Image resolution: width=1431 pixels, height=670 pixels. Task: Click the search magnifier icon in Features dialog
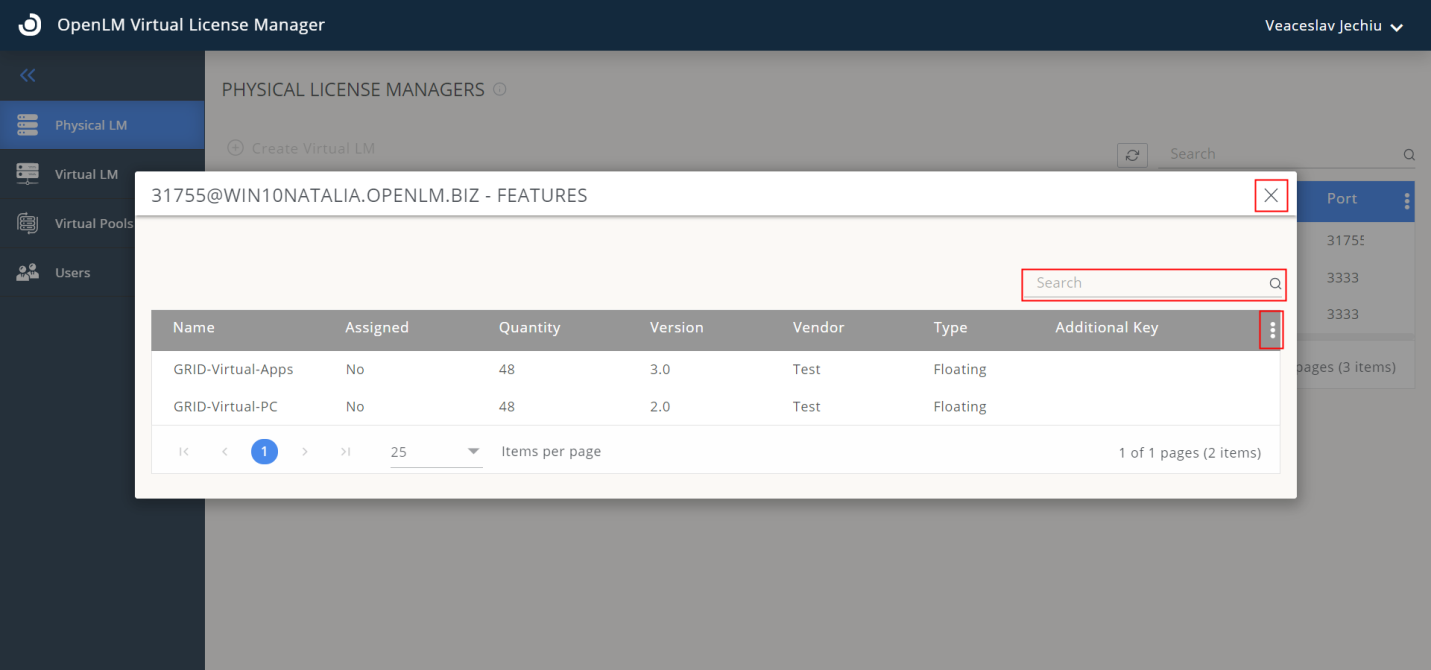pos(1275,284)
